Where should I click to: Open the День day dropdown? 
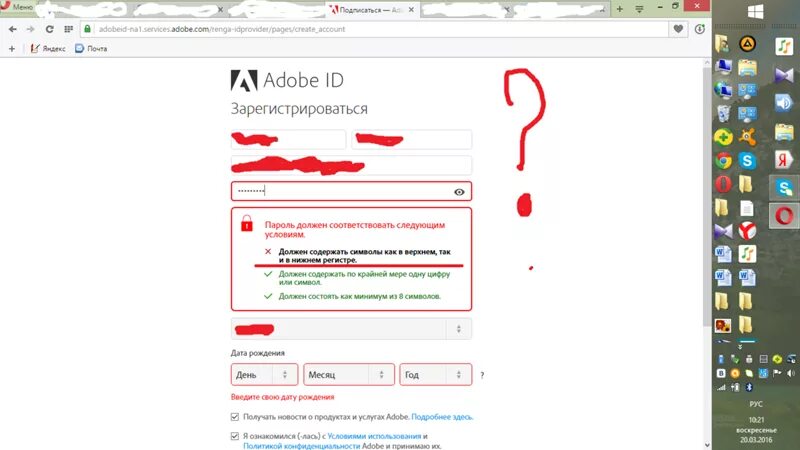(x=264, y=374)
